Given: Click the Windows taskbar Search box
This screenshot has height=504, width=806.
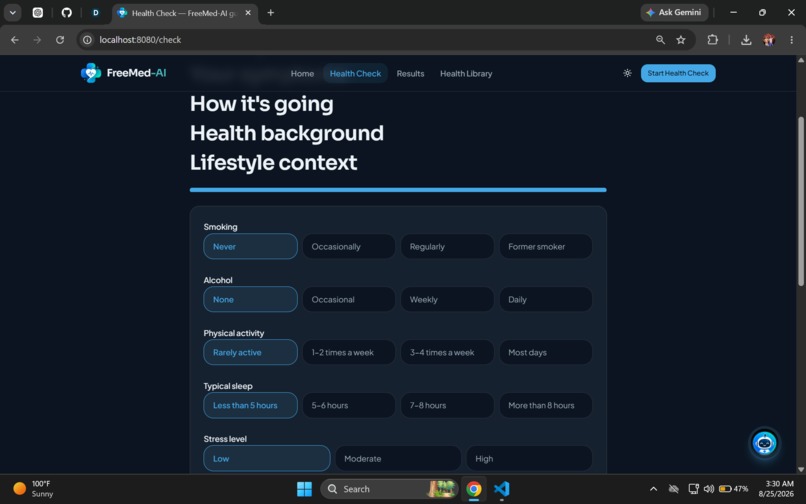Looking at the screenshot, I should (389, 489).
